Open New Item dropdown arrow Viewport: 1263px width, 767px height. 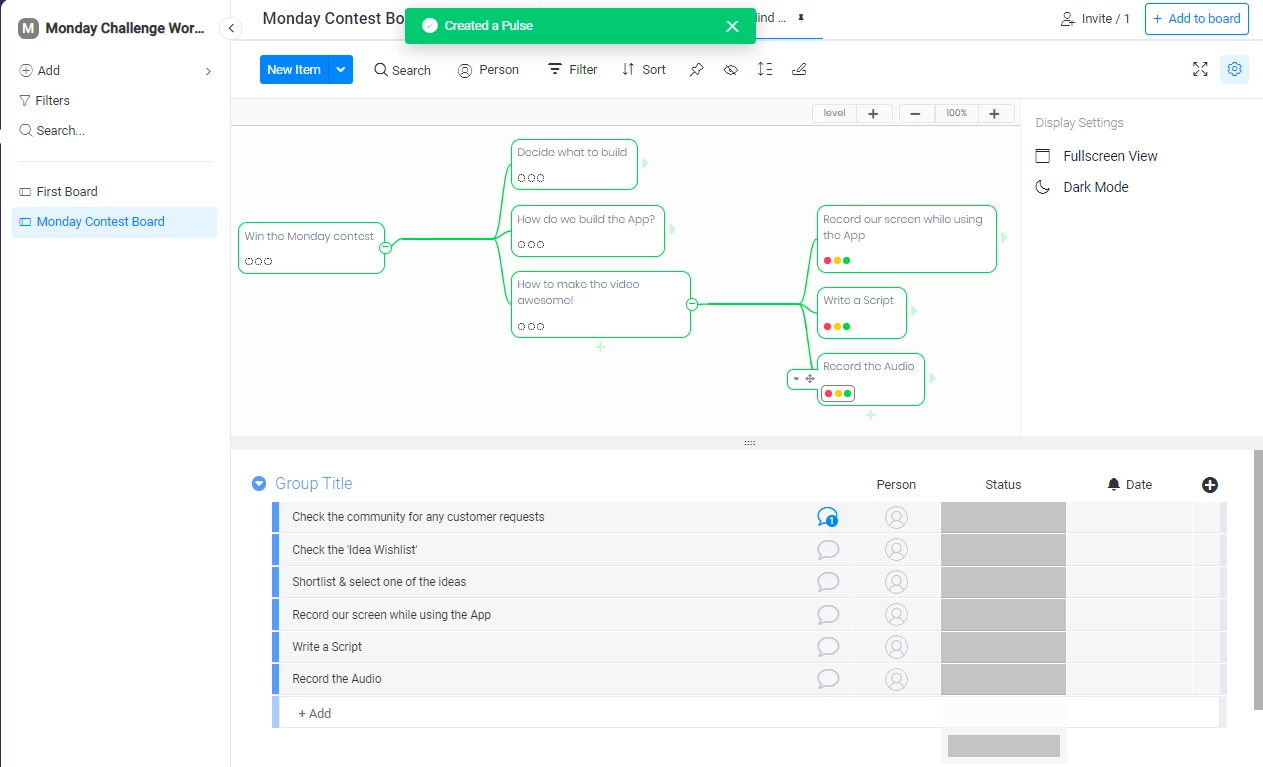coord(341,69)
